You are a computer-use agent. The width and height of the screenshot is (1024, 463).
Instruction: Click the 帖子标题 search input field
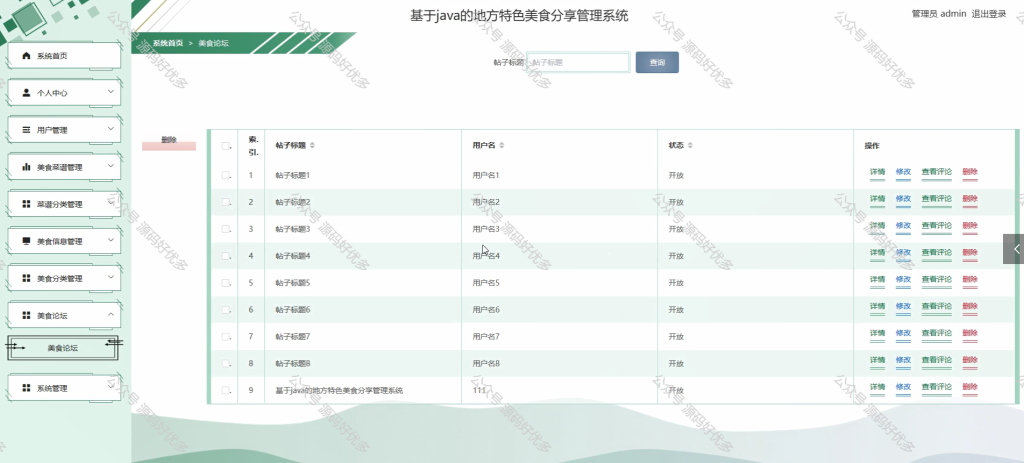(578, 63)
